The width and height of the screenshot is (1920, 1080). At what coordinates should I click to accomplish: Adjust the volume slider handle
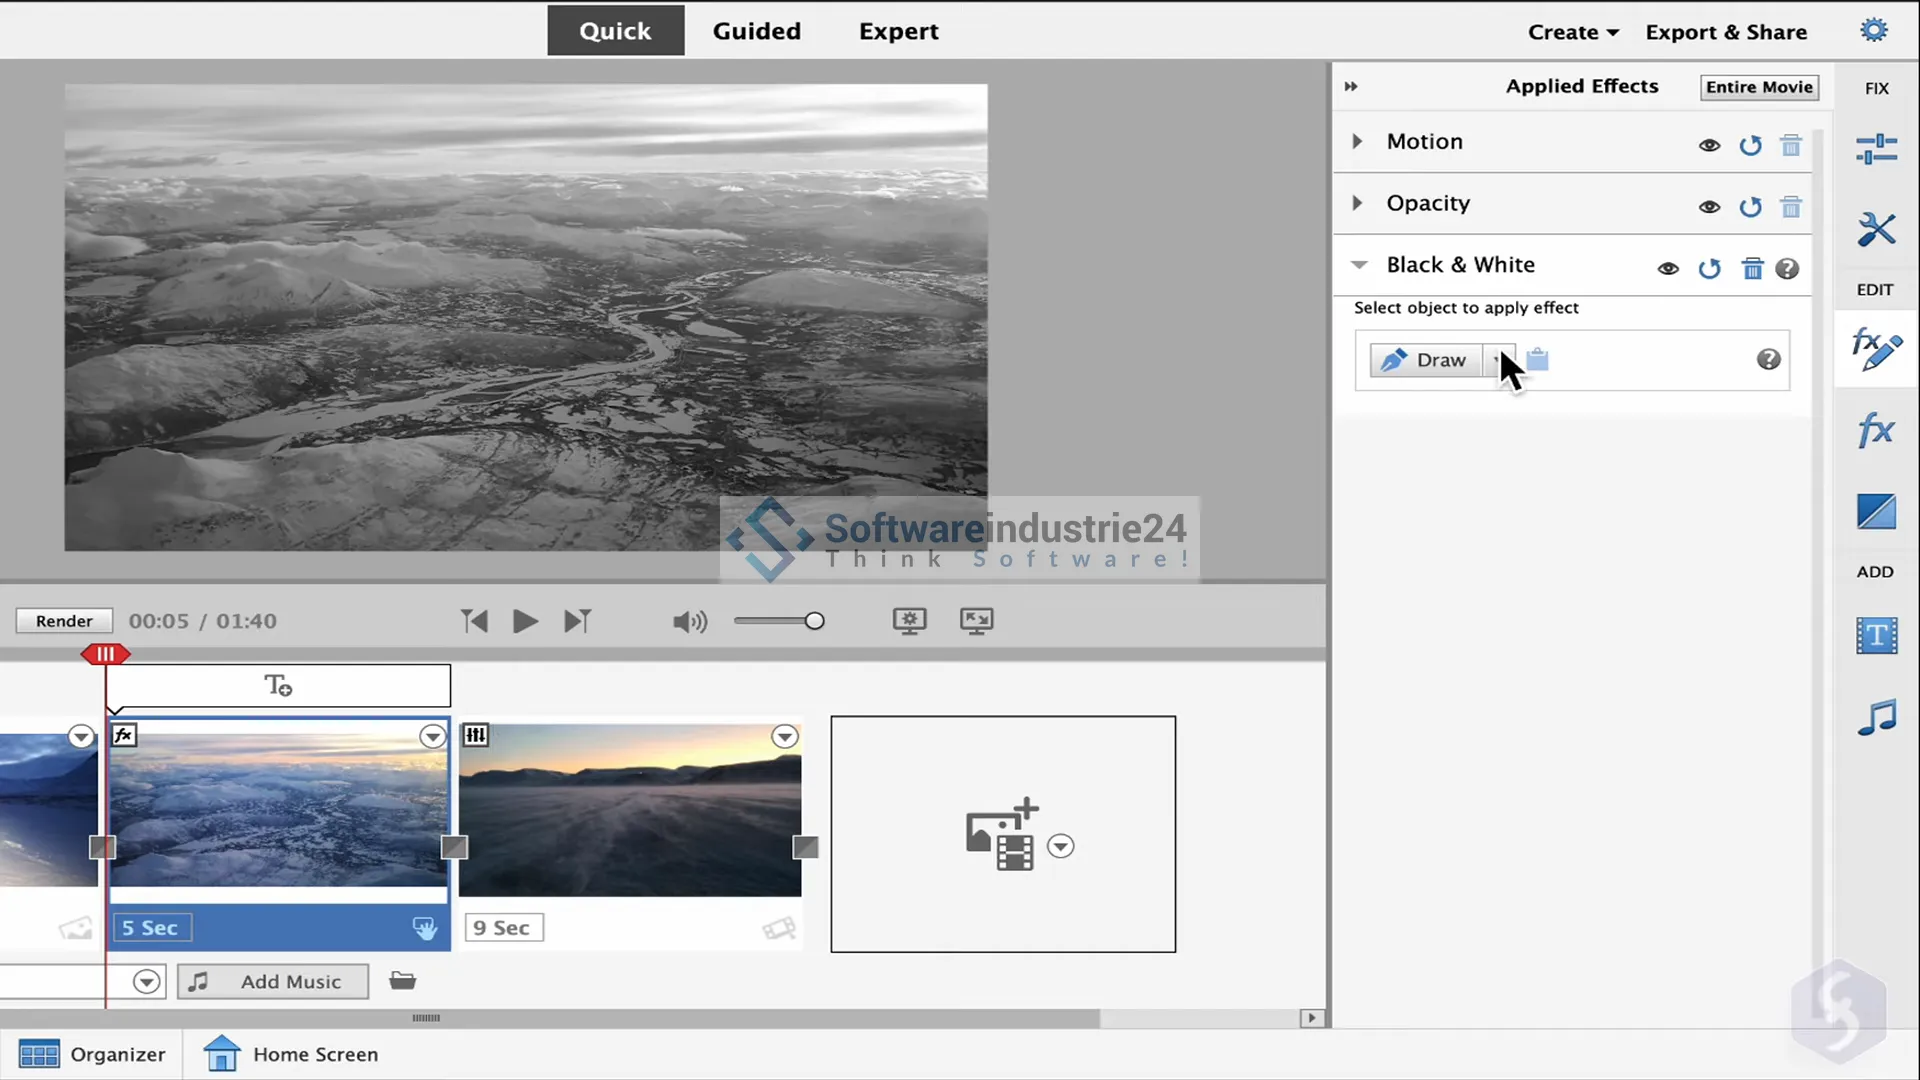pos(815,621)
